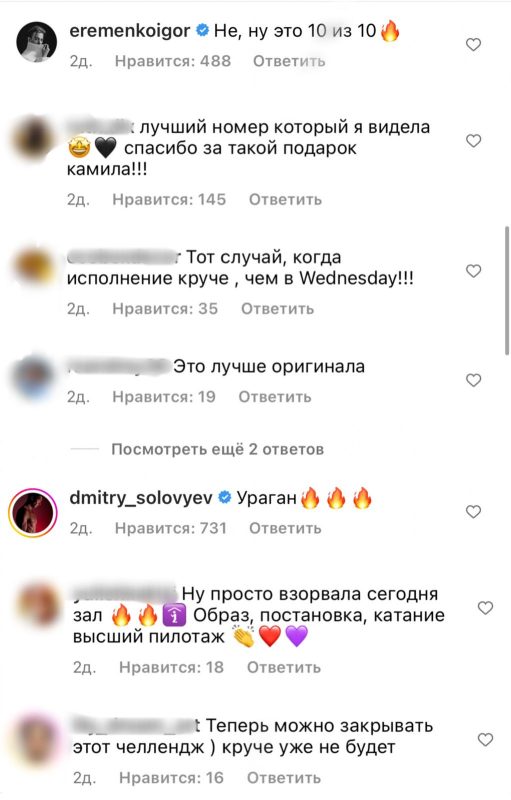Open eremenkoigor's profile avatar
511x800 pixels.
pos(36,42)
